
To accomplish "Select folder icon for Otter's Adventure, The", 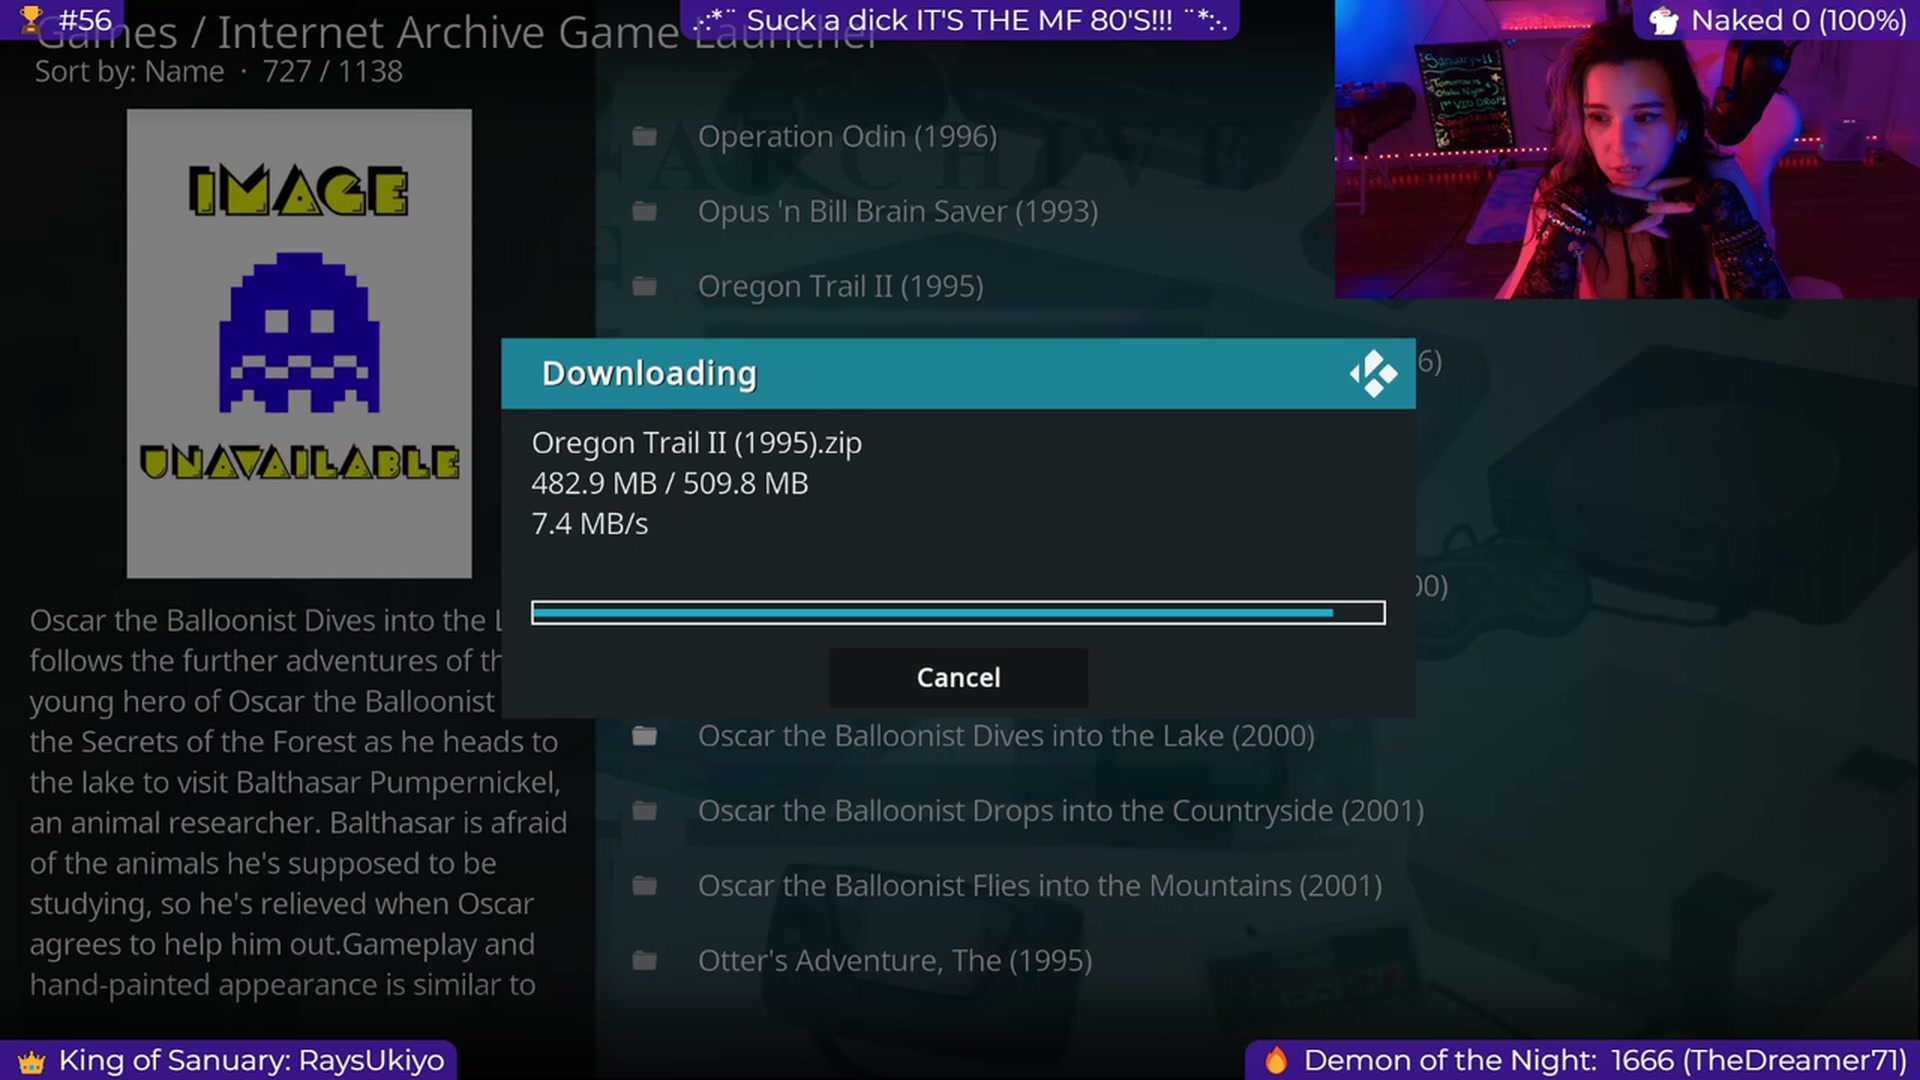I will [x=645, y=961].
